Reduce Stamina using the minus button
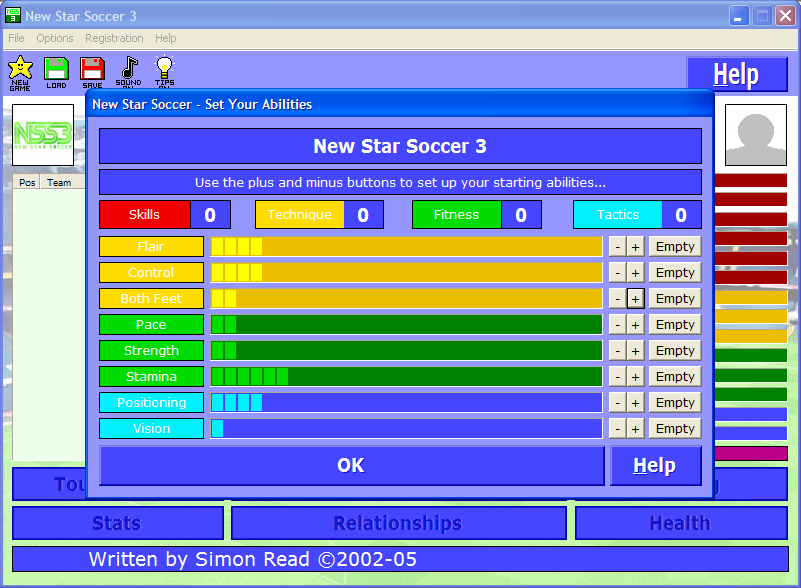Screen dimensions: 801x588 click(x=617, y=377)
